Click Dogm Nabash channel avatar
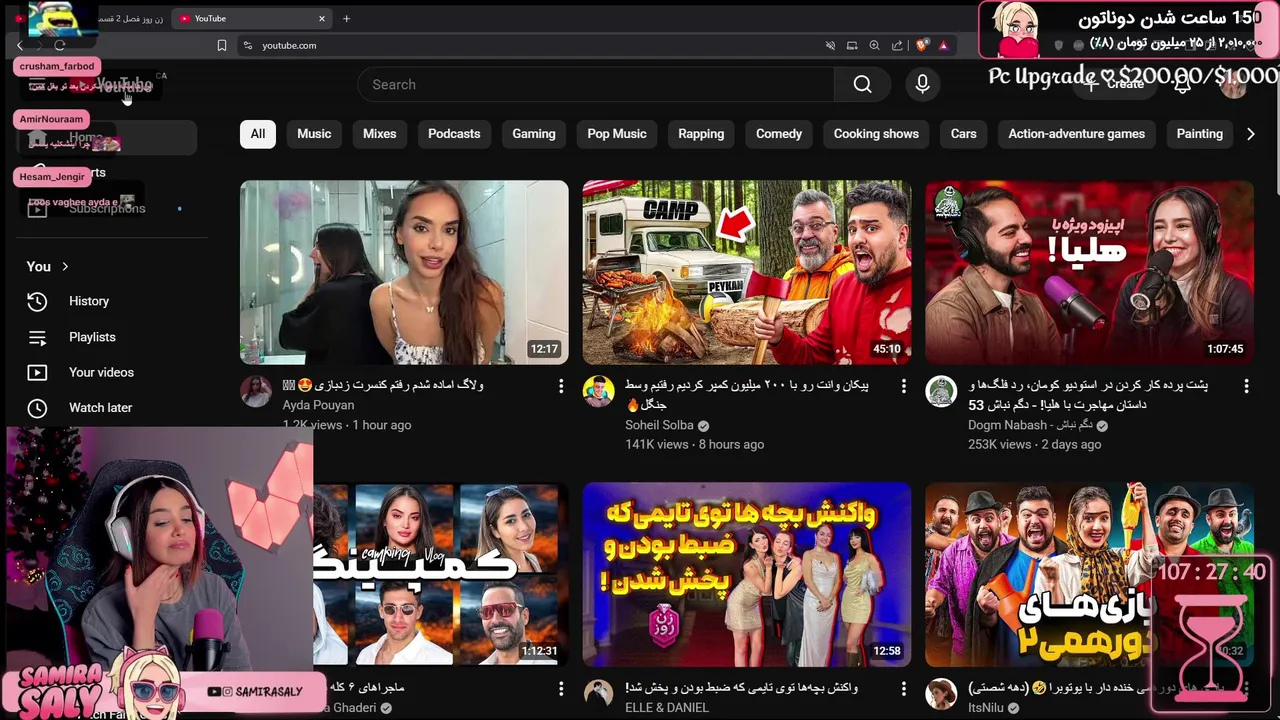1280x720 pixels. pyautogui.click(x=941, y=392)
